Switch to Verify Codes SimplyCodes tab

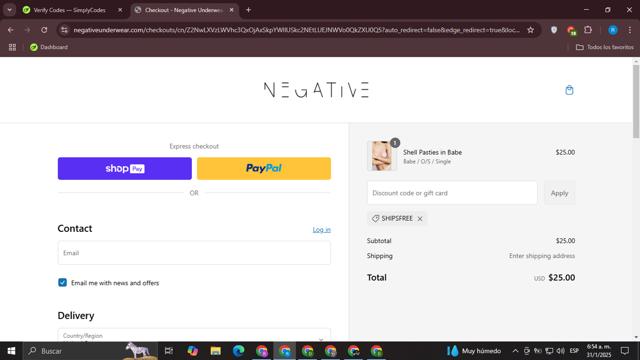click(x=69, y=10)
